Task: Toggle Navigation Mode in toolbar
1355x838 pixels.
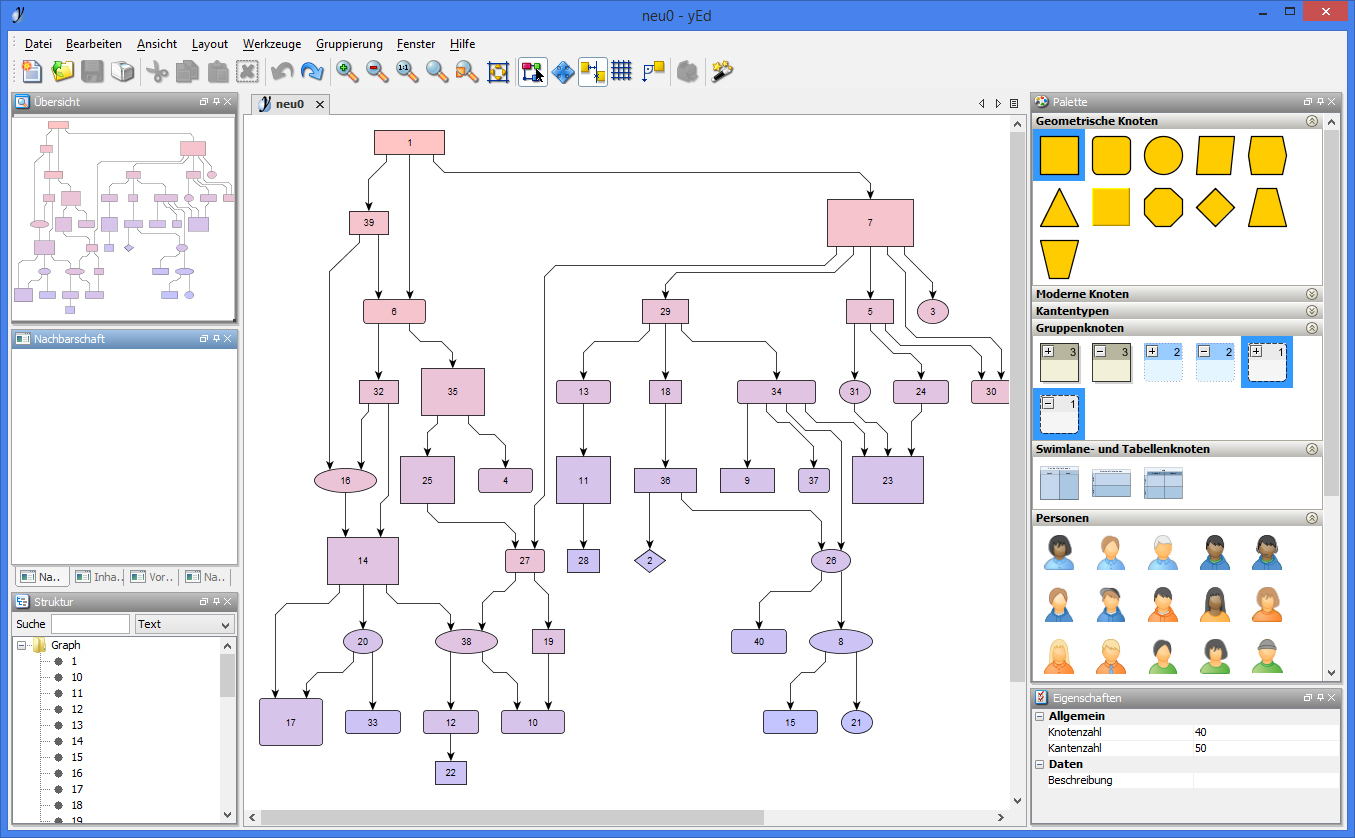Action: [x=563, y=71]
